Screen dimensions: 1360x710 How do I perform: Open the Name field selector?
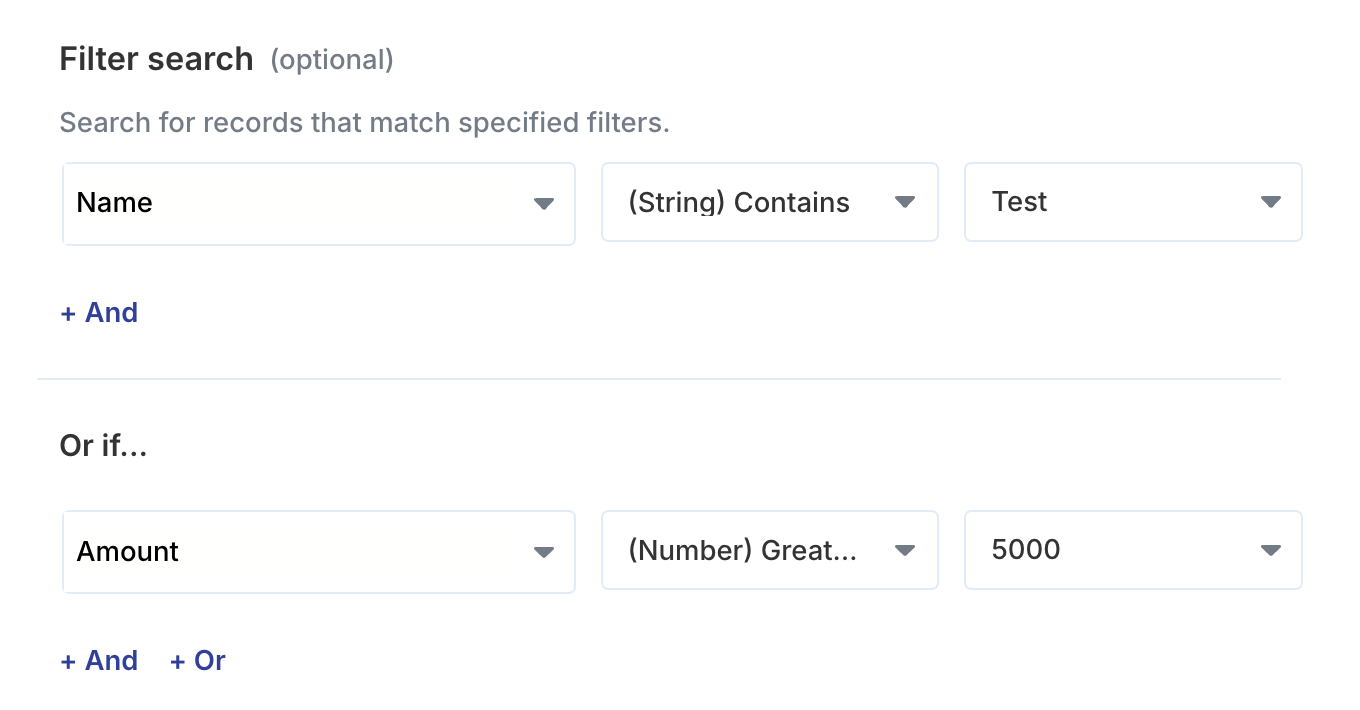point(300,204)
